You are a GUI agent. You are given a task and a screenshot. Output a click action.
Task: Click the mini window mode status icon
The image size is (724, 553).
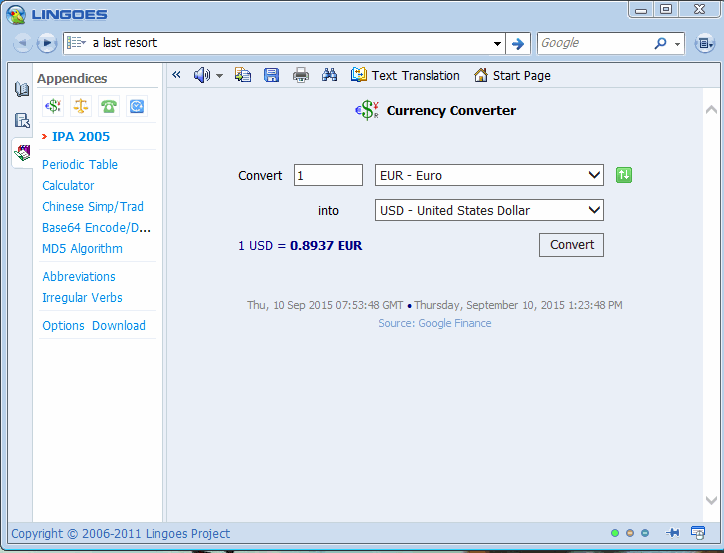pos(698,533)
